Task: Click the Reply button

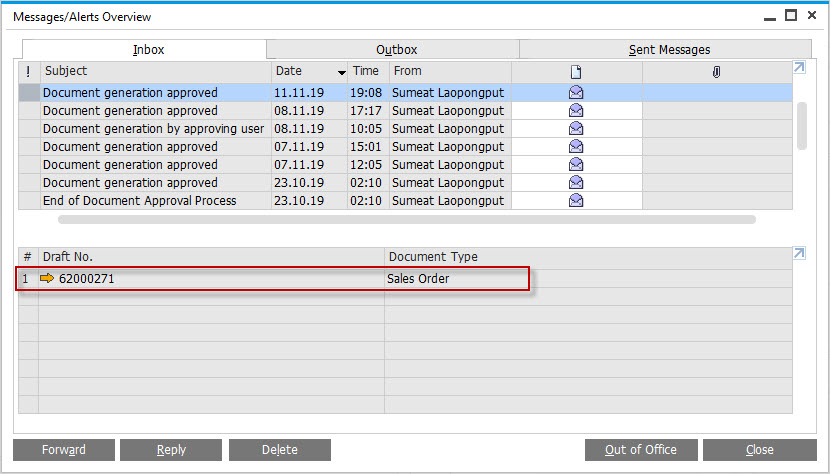Action: click(x=171, y=450)
